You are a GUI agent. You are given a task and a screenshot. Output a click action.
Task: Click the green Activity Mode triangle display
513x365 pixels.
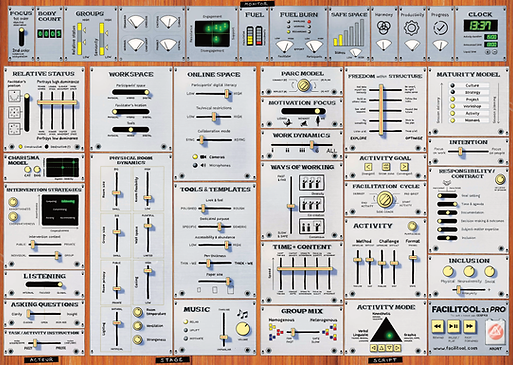coord(386,330)
